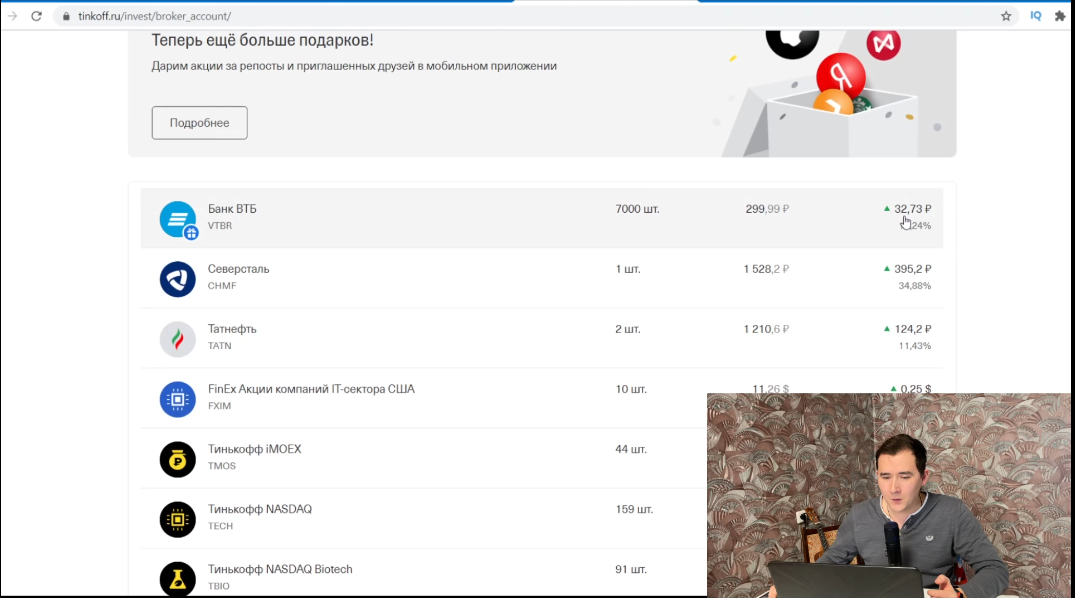
Task: Click the TECH ticker label
Action: (220, 526)
